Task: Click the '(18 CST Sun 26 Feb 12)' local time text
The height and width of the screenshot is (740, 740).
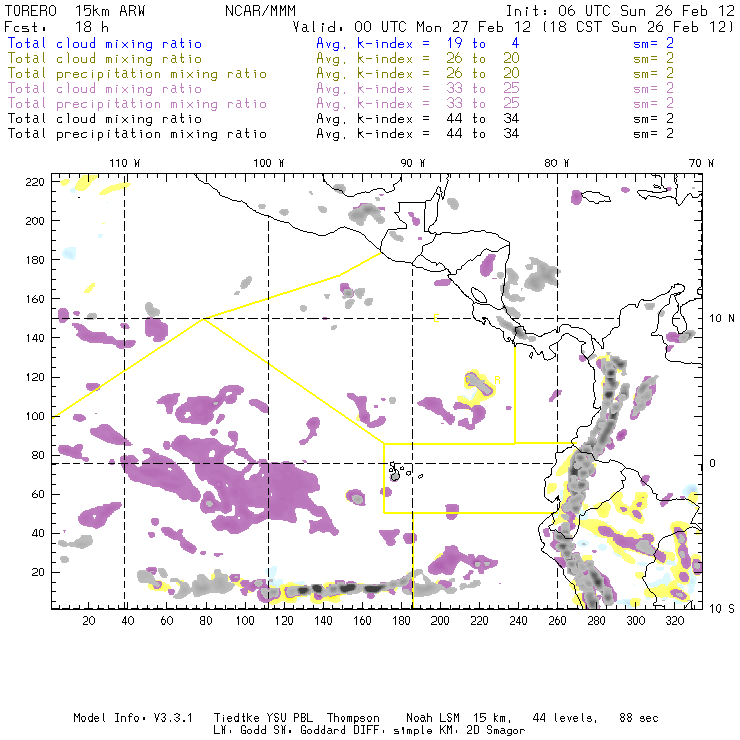Action: pyautogui.click(x=638, y=26)
